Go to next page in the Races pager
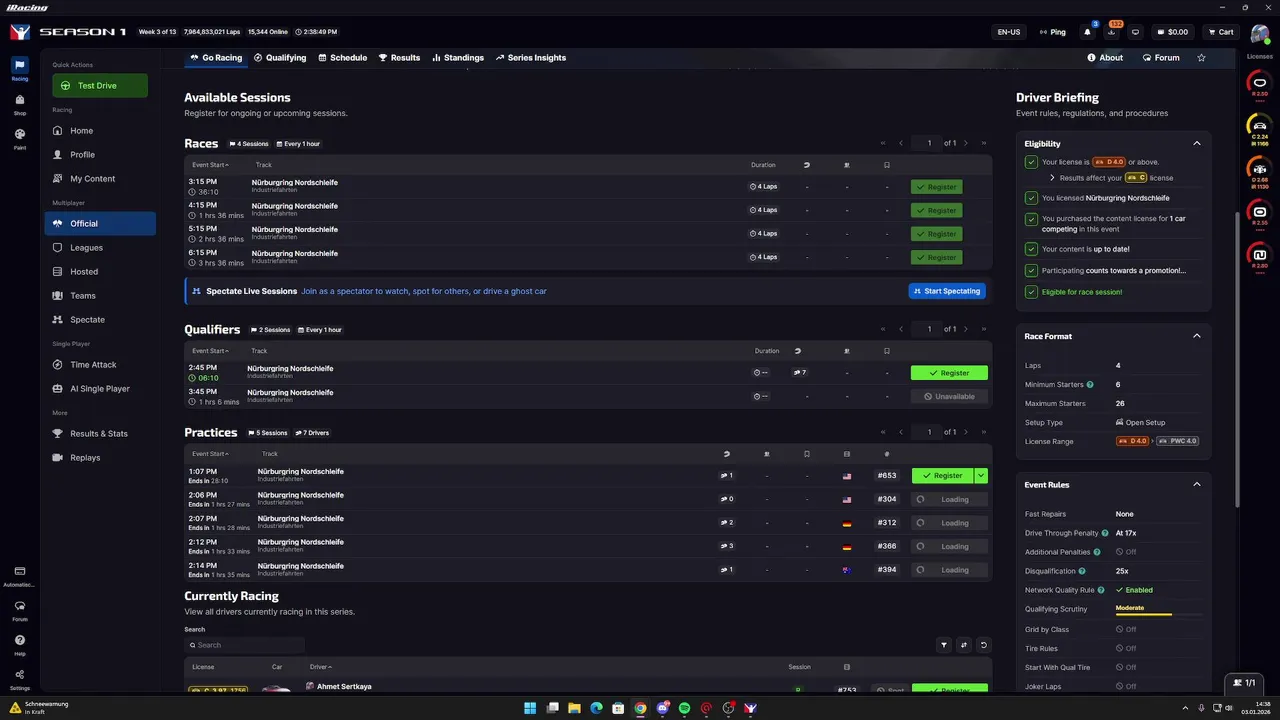 pyautogui.click(x=965, y=143)
